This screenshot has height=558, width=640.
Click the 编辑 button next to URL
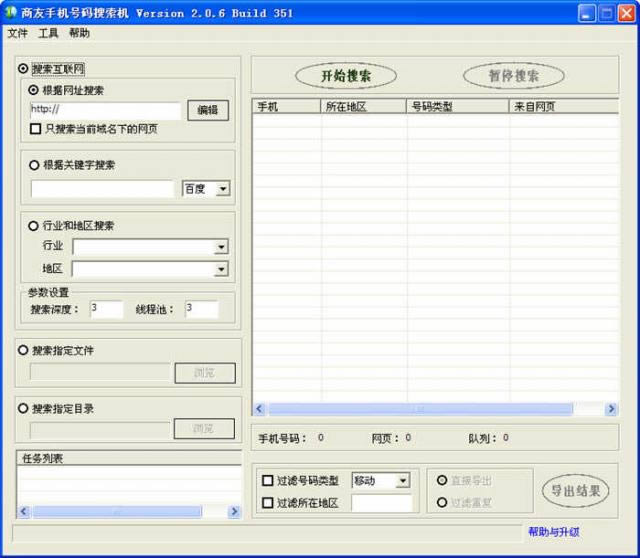(208, 110)
